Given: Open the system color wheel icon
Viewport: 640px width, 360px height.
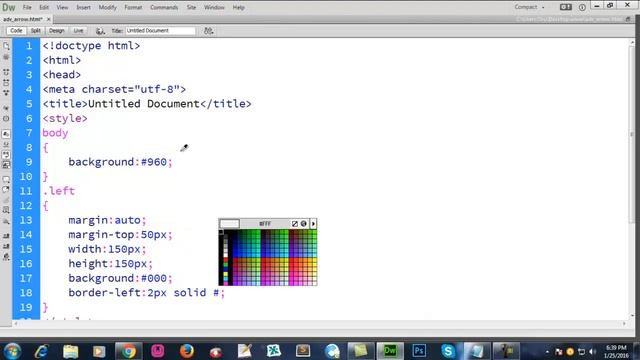Looking at the screenshot, I should [304, 224].
